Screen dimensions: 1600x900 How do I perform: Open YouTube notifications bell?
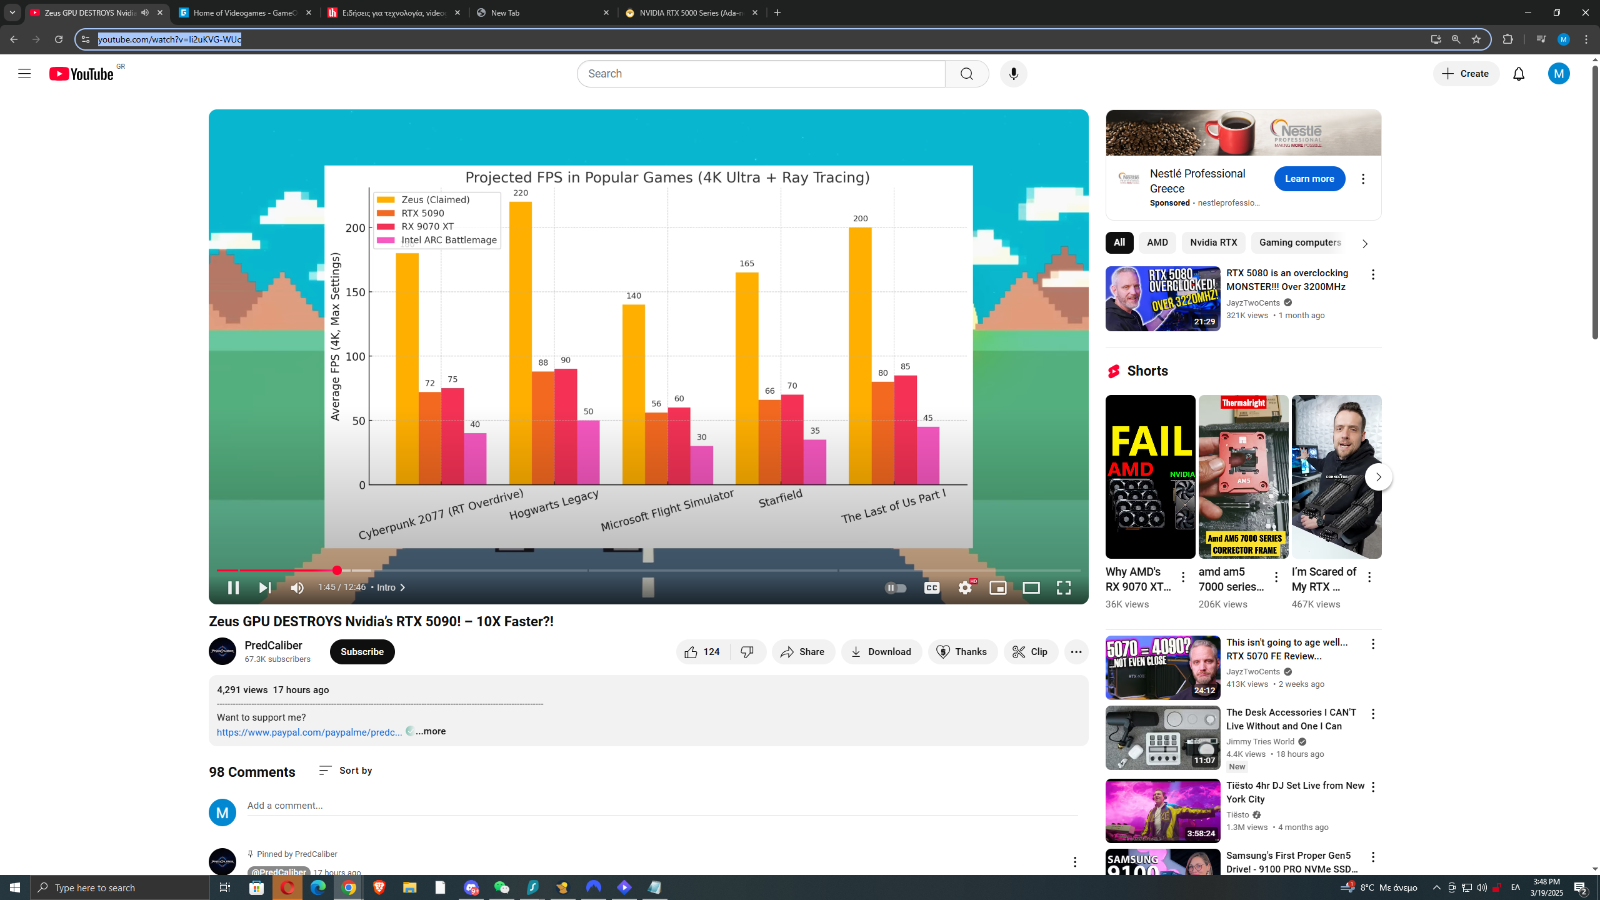[1518, 74]
